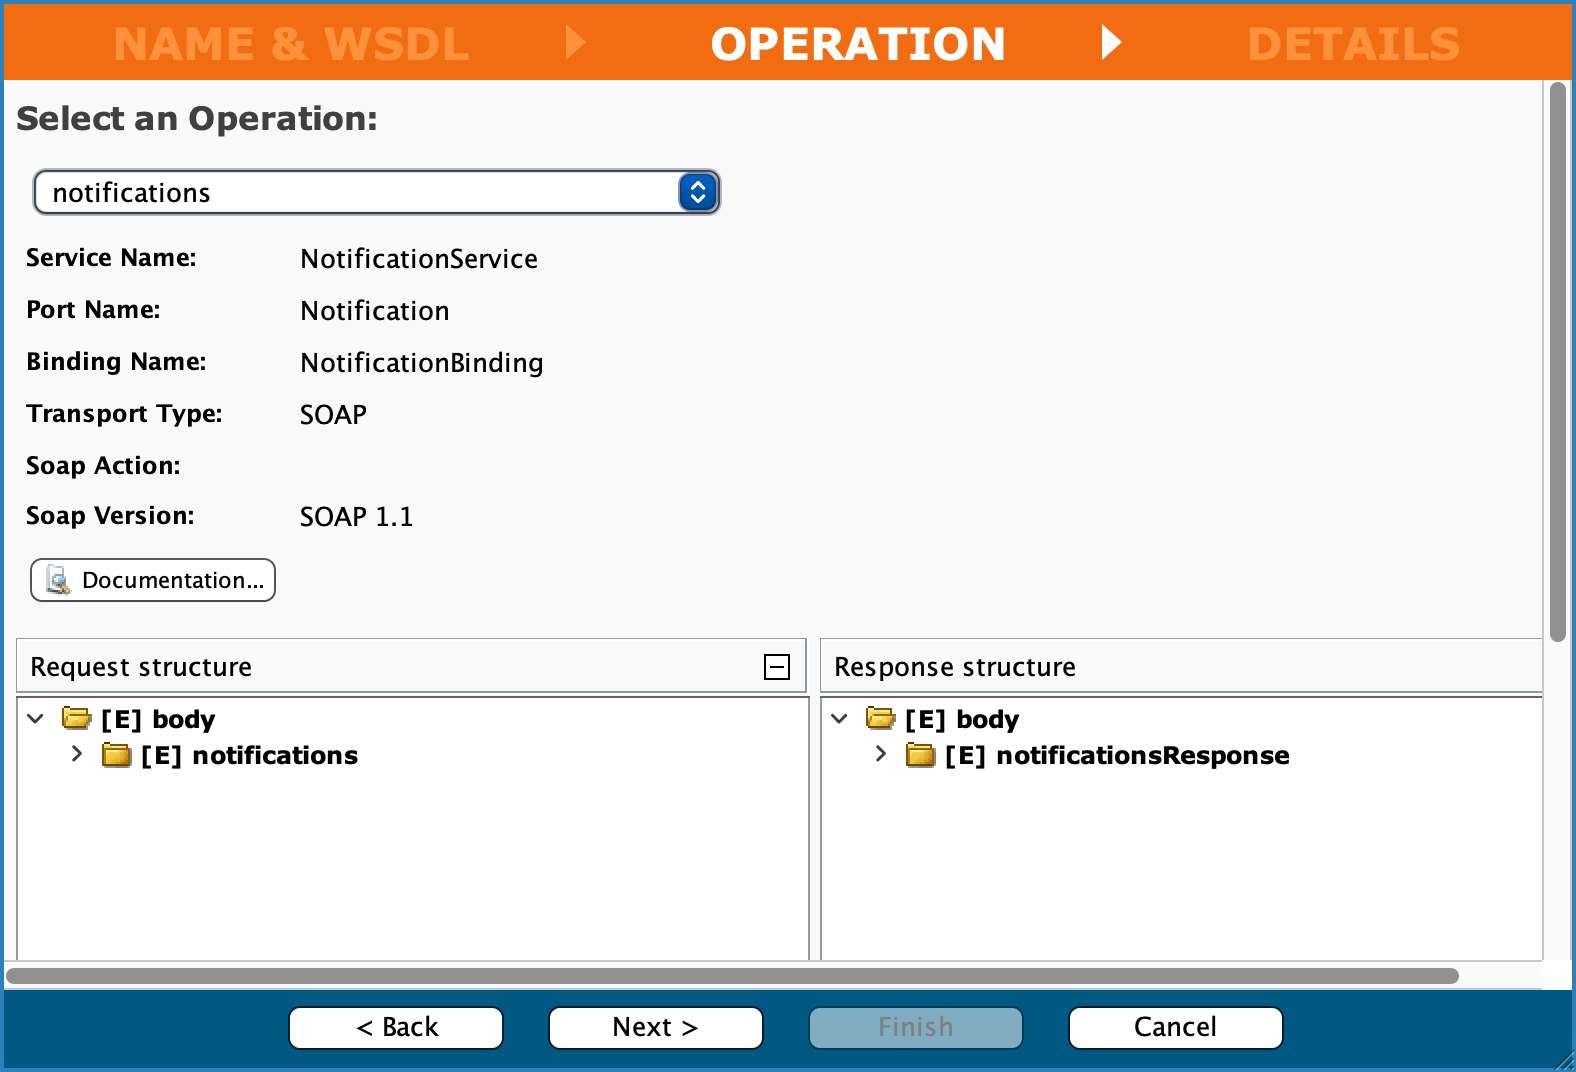This screenshot has height=1072, width=1576.
Task: Select the request body folder icon
Action: click(x=77, y=718)
